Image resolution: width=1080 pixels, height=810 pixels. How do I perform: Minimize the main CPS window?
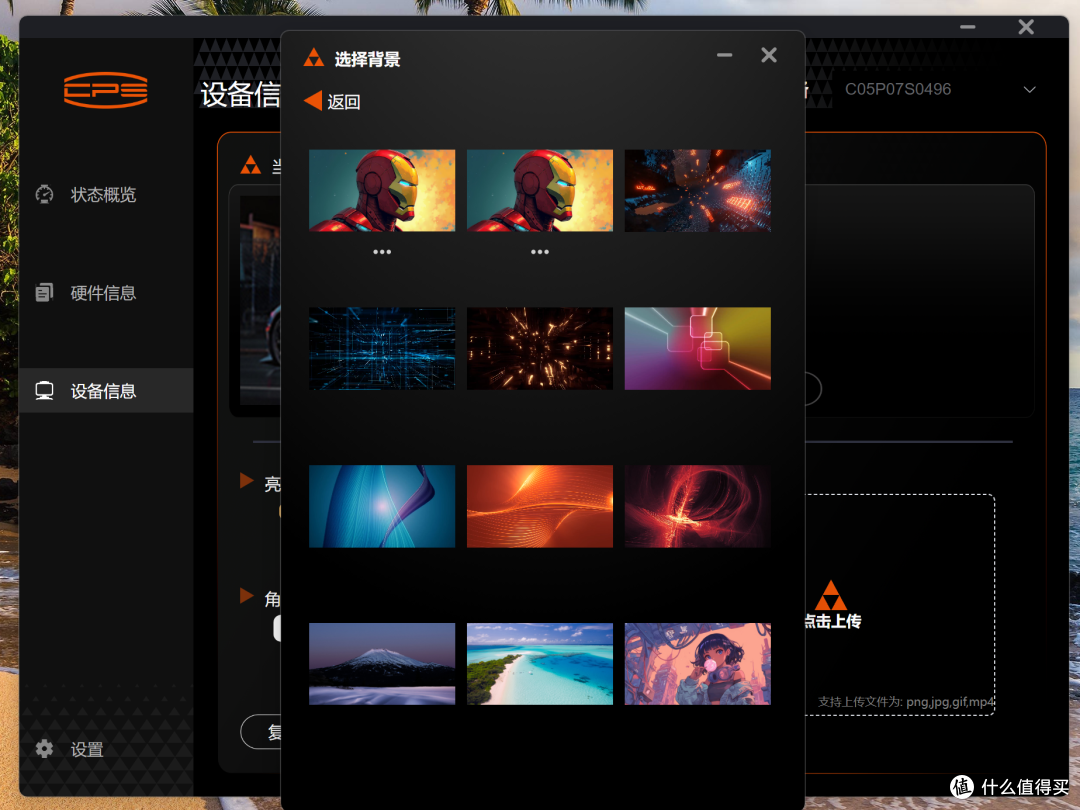click(x=968, y=27)
